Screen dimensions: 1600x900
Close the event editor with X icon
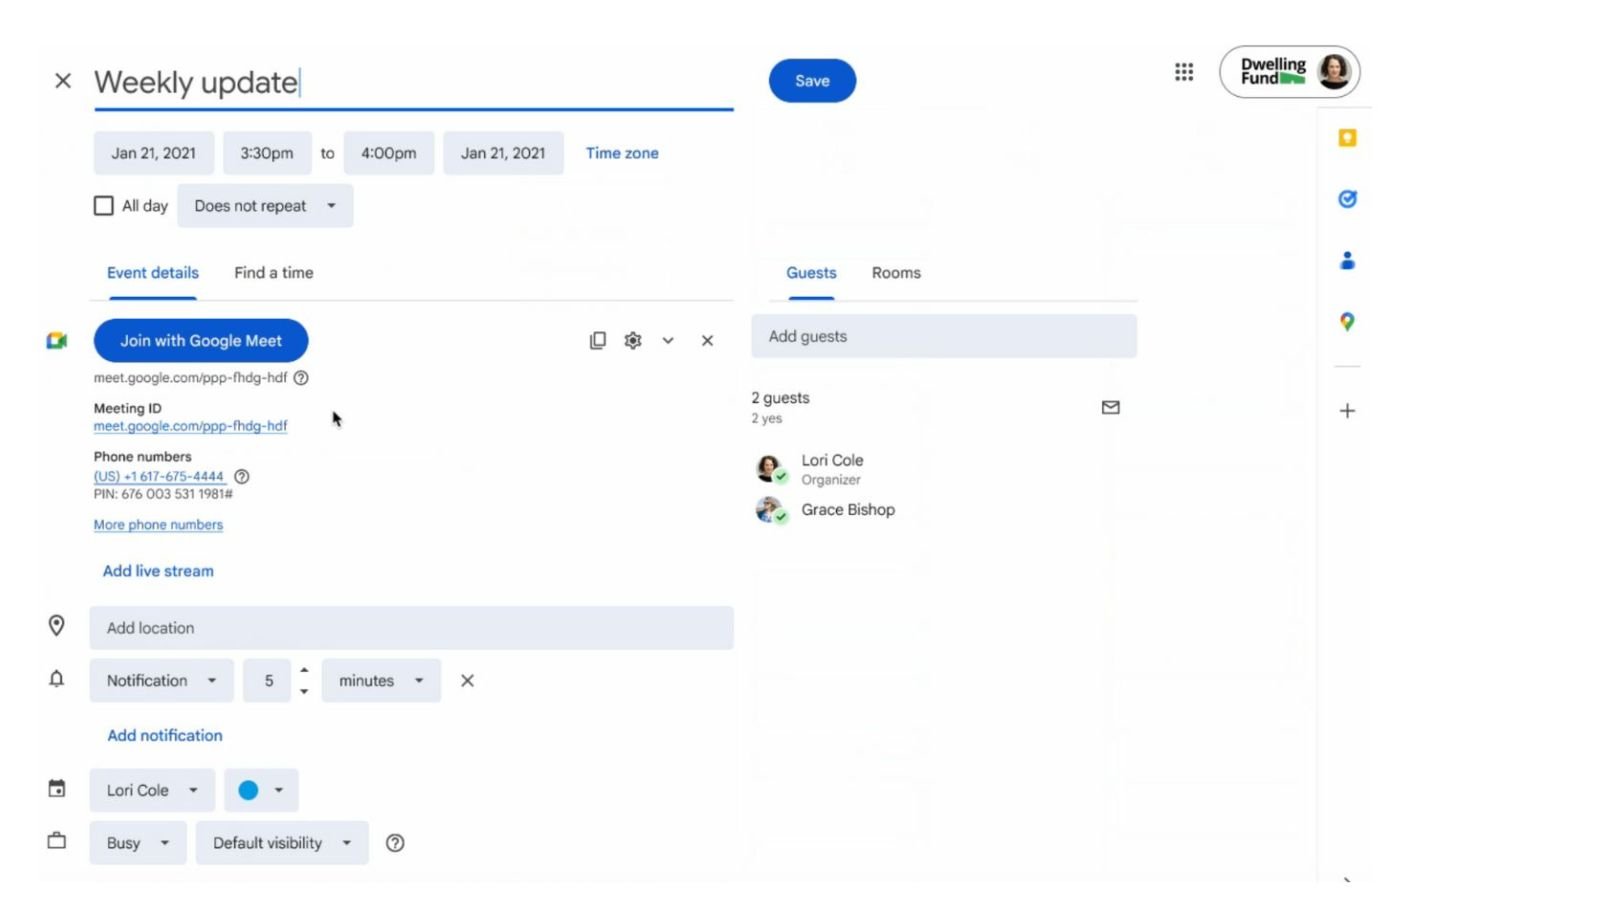point(62,81)
